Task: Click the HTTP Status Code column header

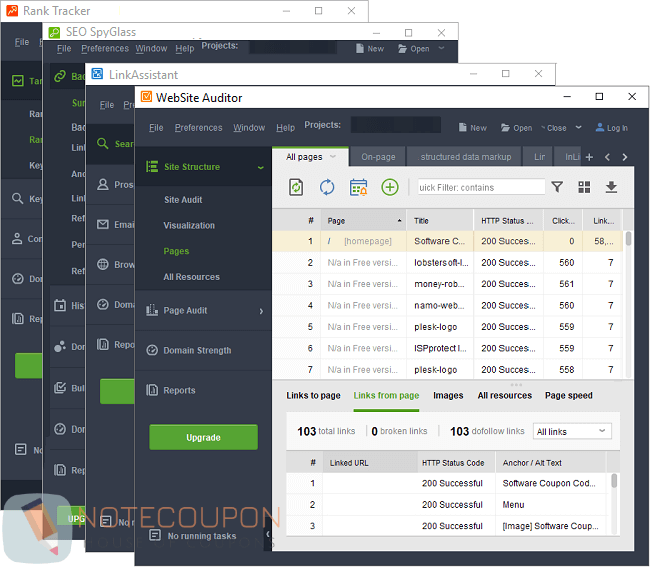Action: click(x=456, y=463)
